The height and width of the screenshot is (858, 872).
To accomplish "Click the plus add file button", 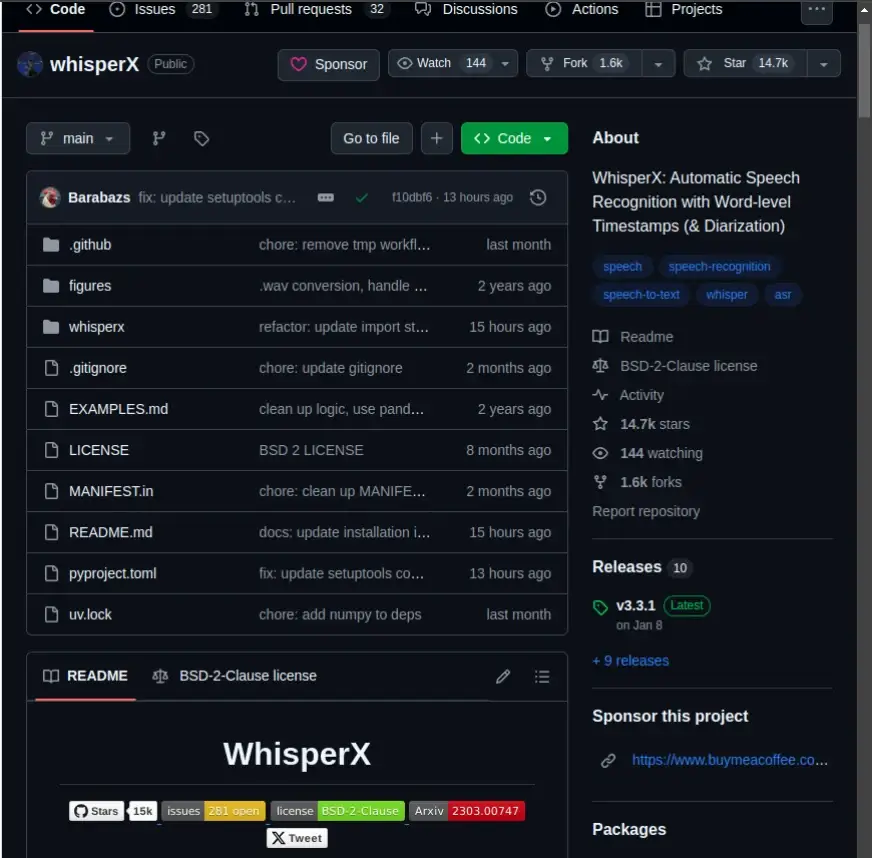I will [x=437, y=138].
